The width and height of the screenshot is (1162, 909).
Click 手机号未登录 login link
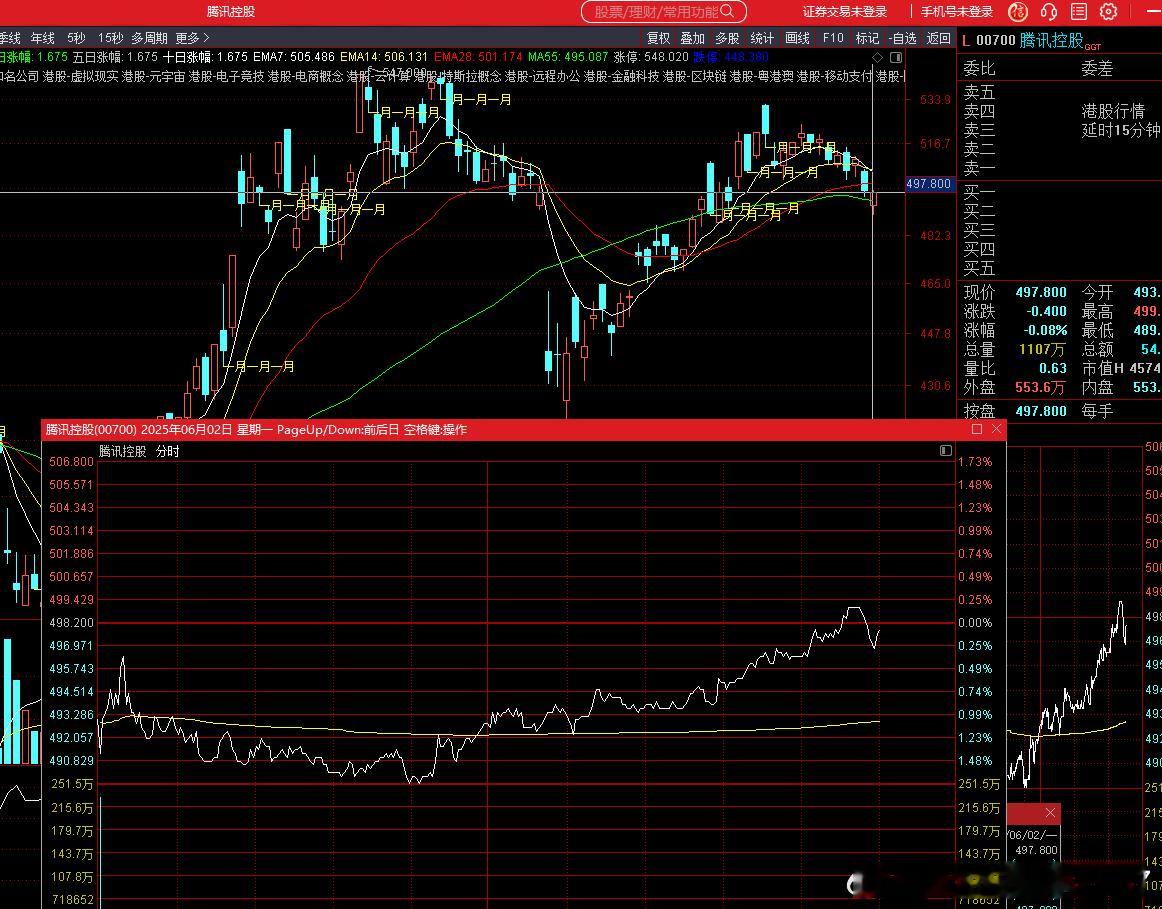pos(957,11)
